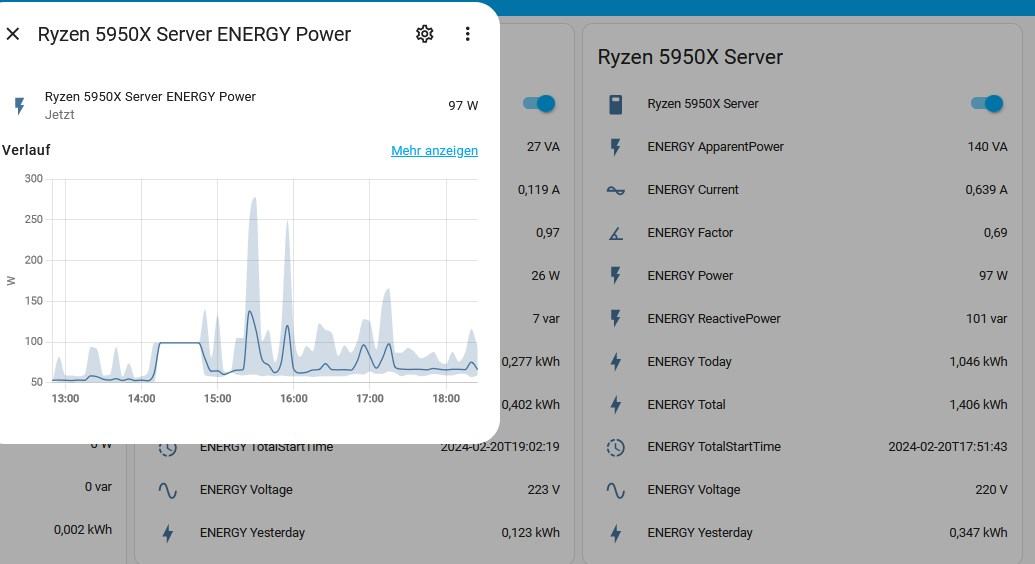Click the '7 var' value in middle card
1035x564 pixels.
(546, 318)
